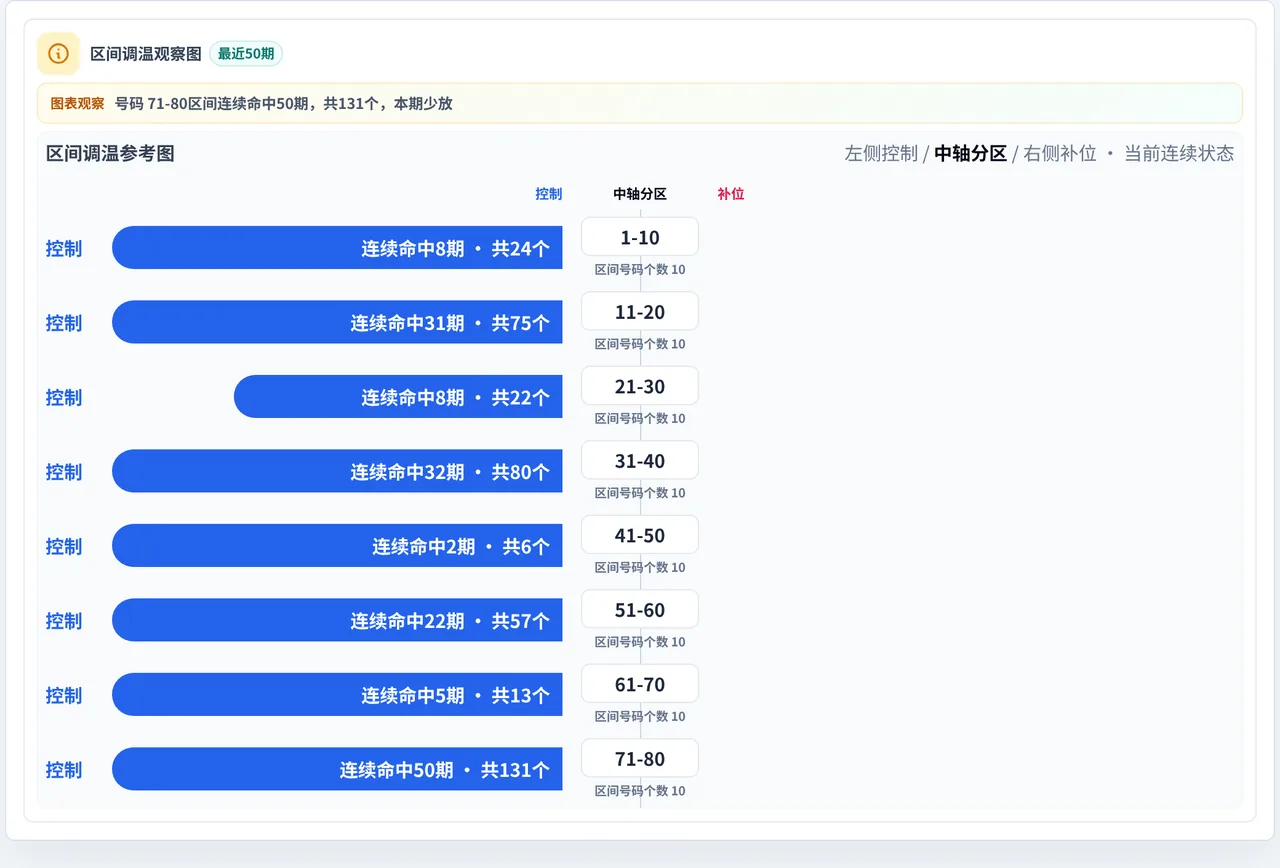Select the bar 连续命中22期 · 共57个
Image resolution: width=1280 pixels, height=868 pixels.
click(337, 620)
